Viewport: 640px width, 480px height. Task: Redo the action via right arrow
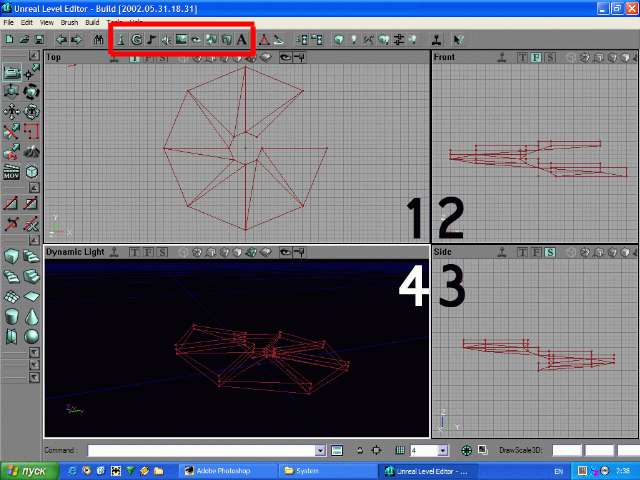[x=76, y=40]
